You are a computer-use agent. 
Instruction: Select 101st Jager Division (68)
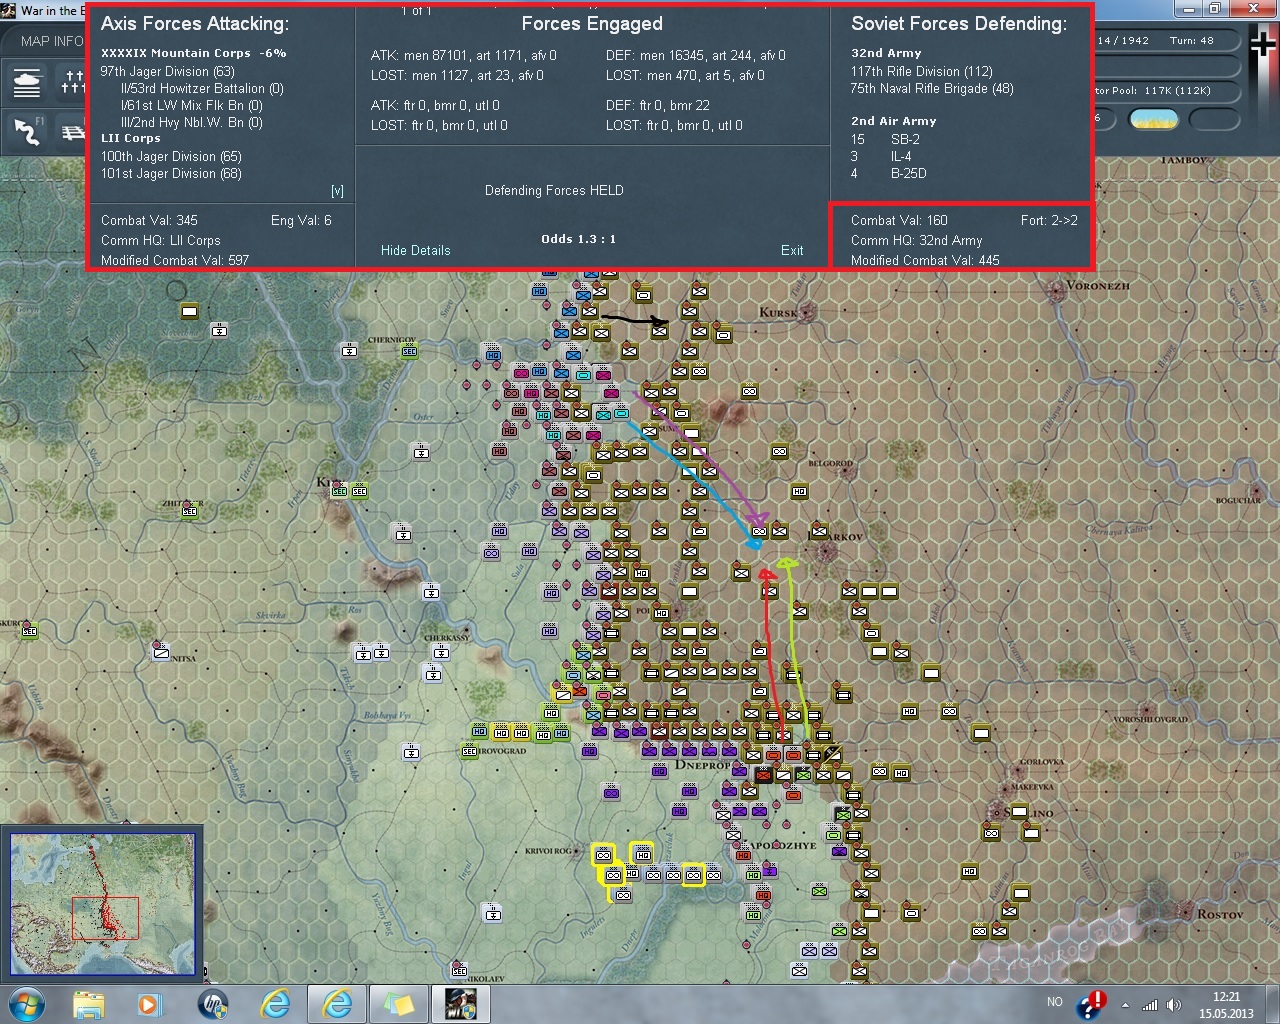[171, 174]
